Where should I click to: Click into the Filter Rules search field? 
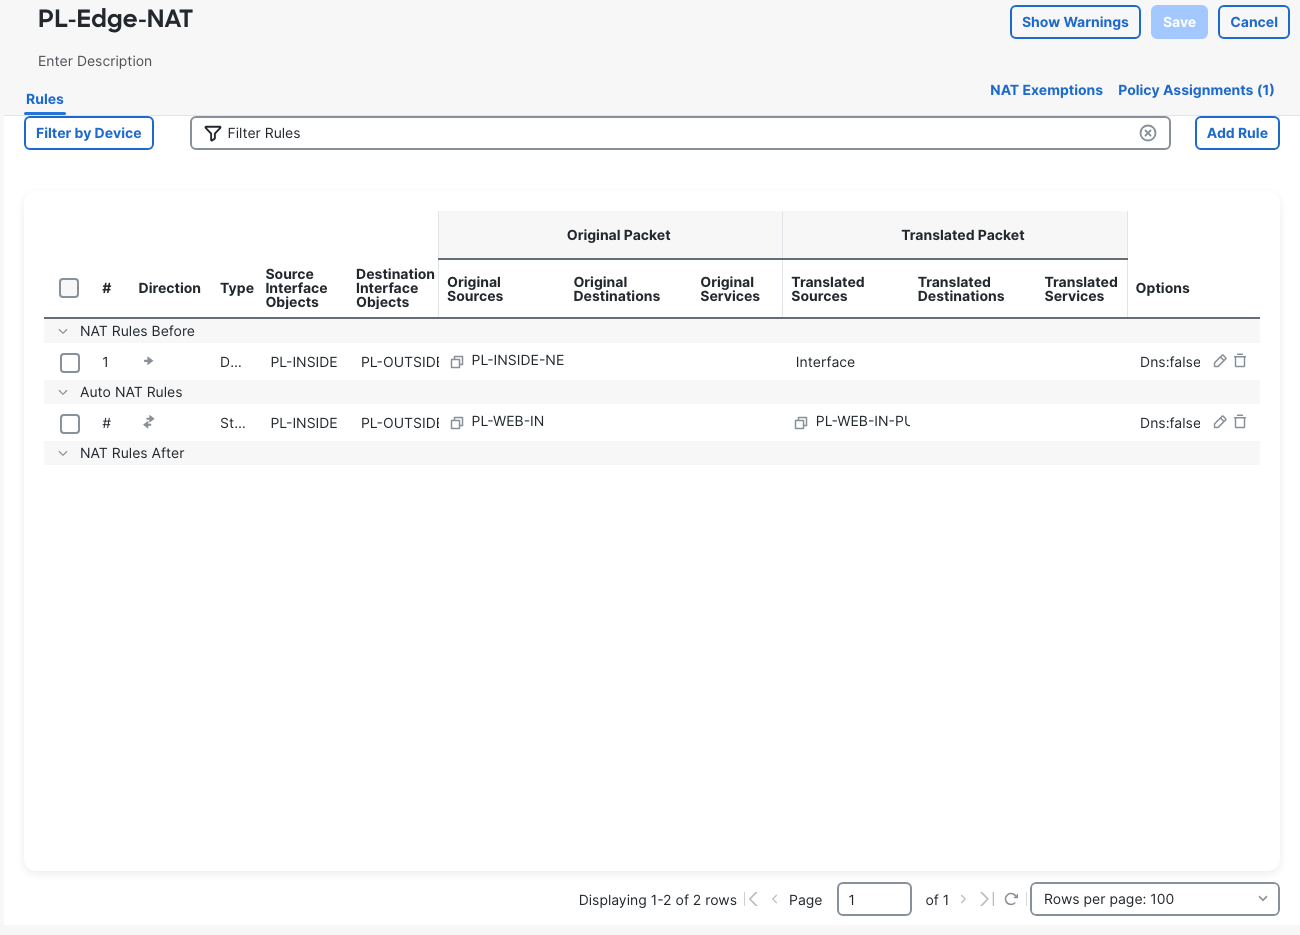680,133
